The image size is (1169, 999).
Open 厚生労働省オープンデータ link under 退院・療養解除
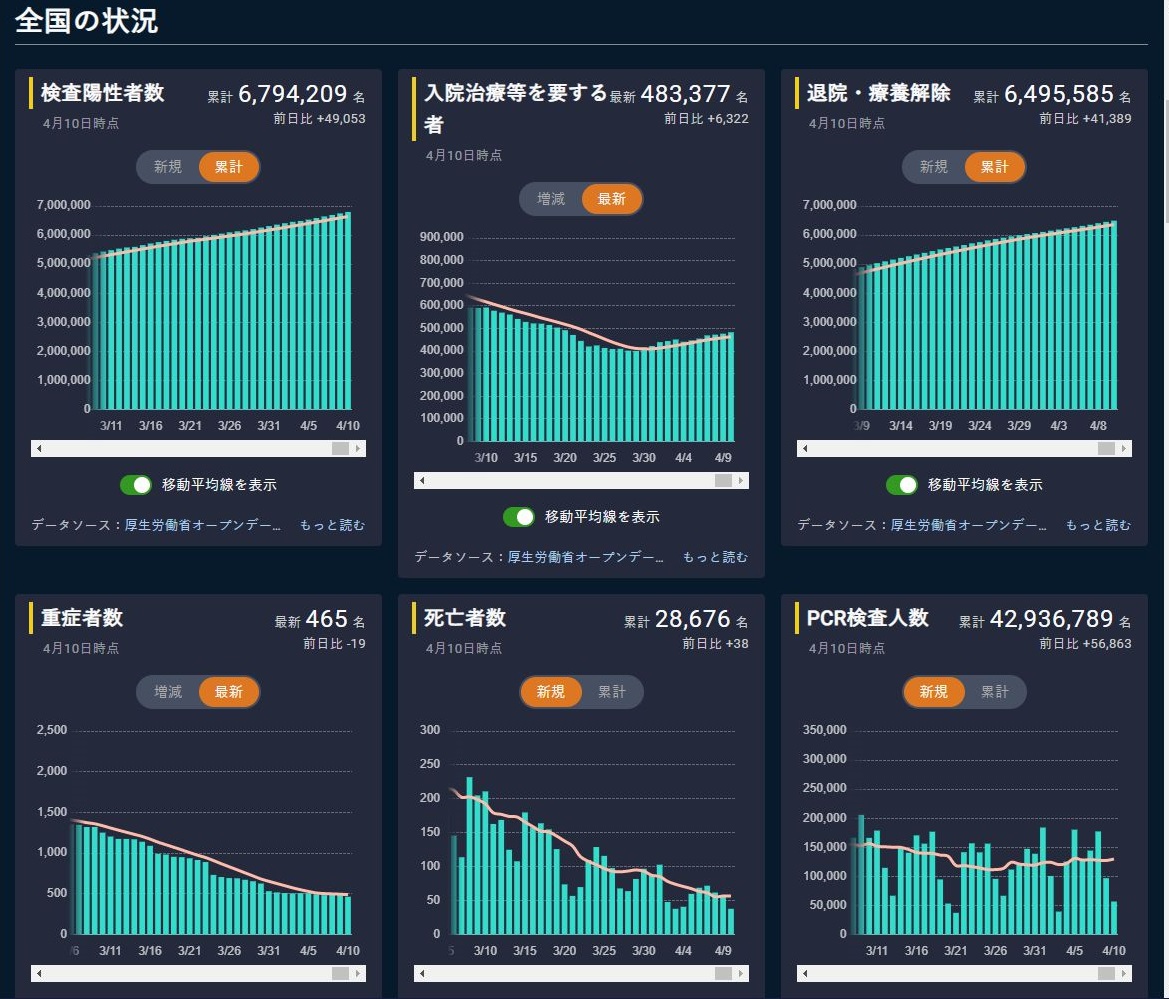point(968,525)
